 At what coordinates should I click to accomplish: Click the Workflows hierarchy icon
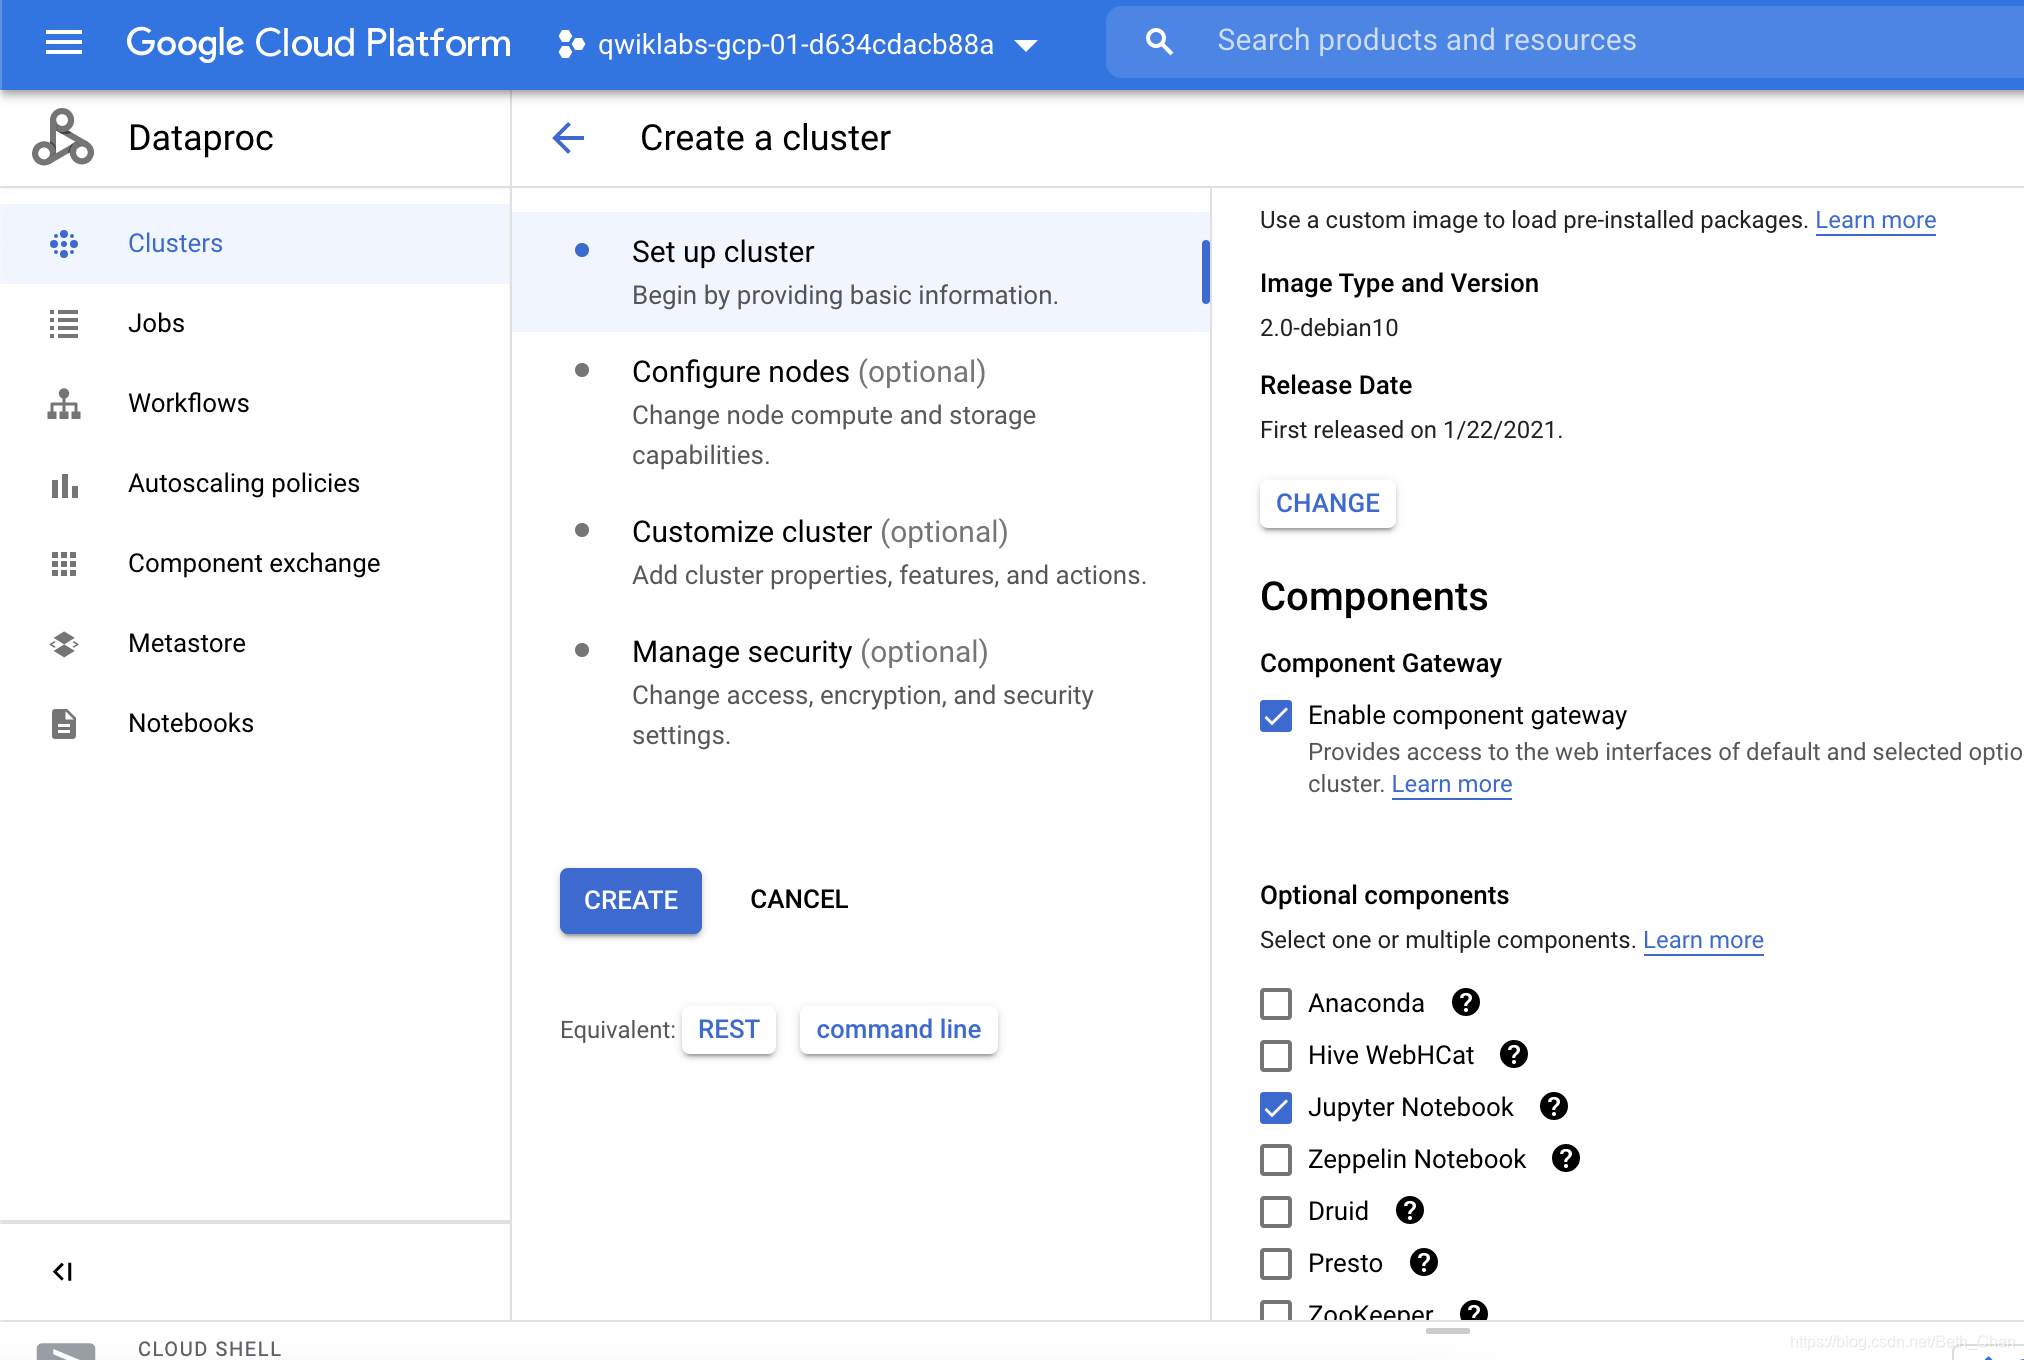click(x=64, y=403)
